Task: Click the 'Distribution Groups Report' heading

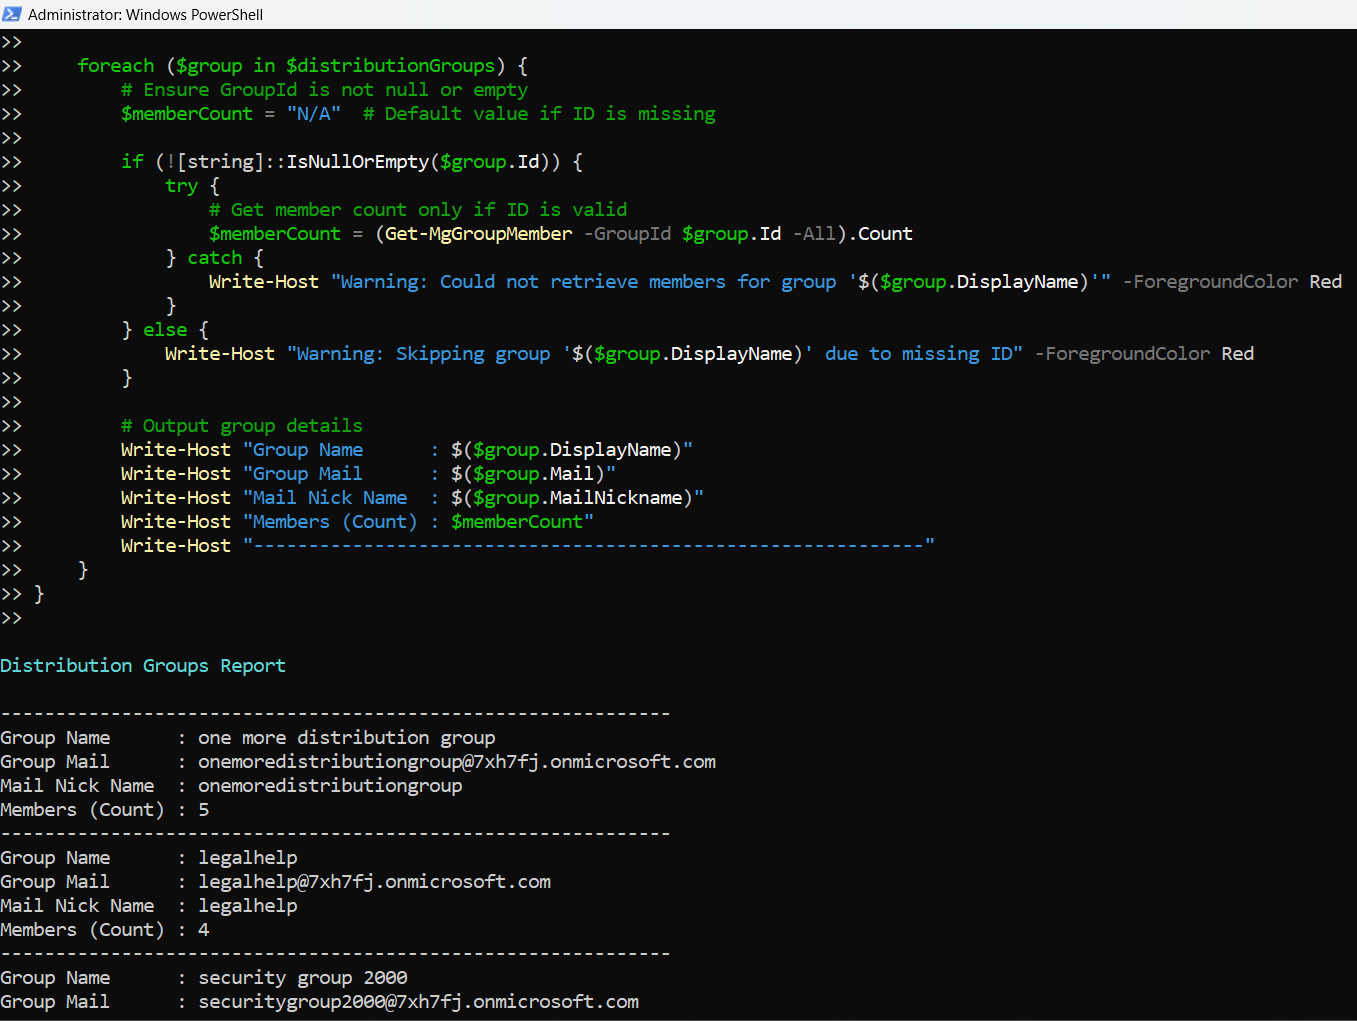Action: coord(143,666)
